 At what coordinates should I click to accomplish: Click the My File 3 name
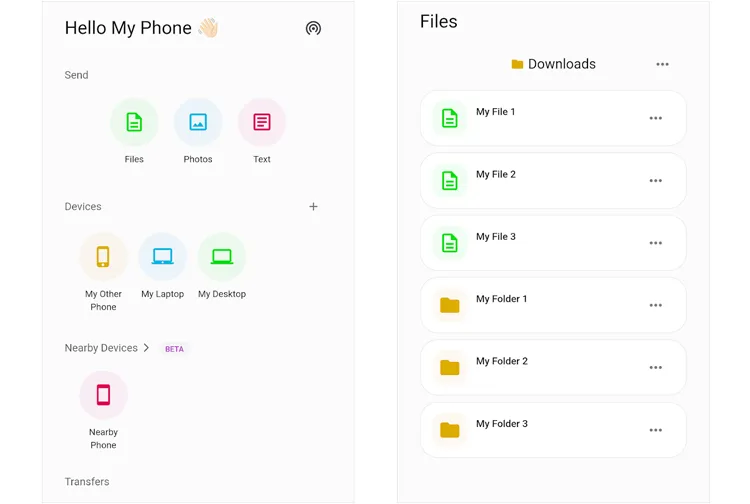point(496,237)
